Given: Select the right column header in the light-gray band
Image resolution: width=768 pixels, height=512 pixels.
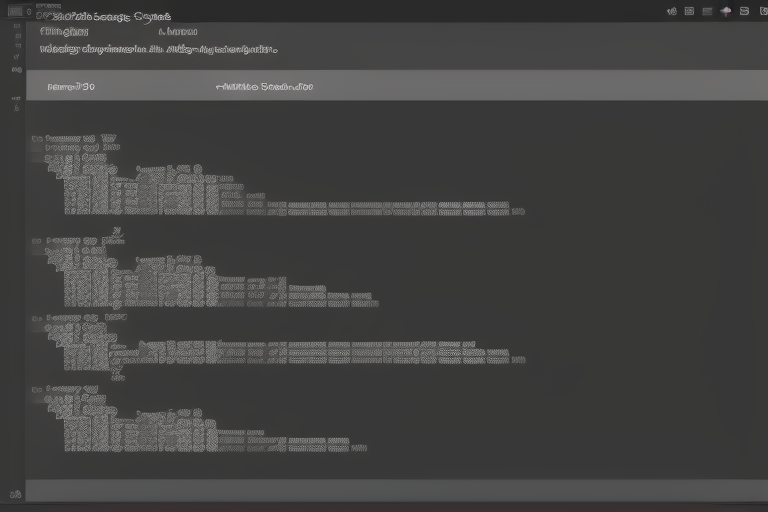Looking at the screenshot, I should click(x=264, y=87).
